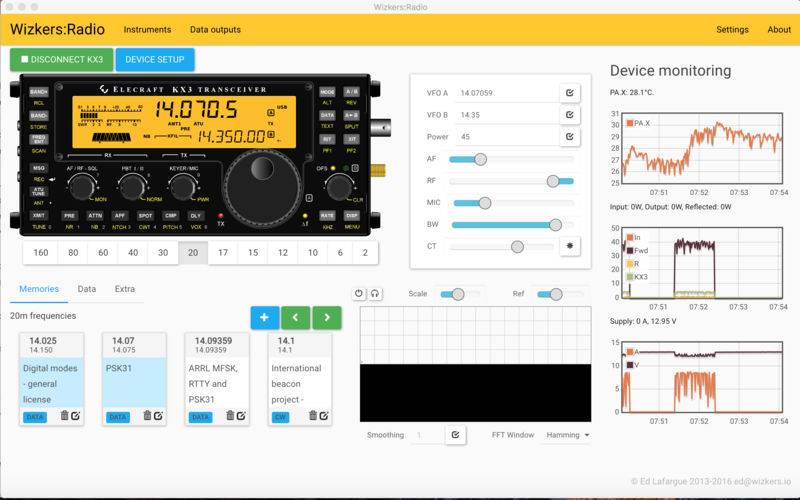Switch to the Memories tab

39,289
